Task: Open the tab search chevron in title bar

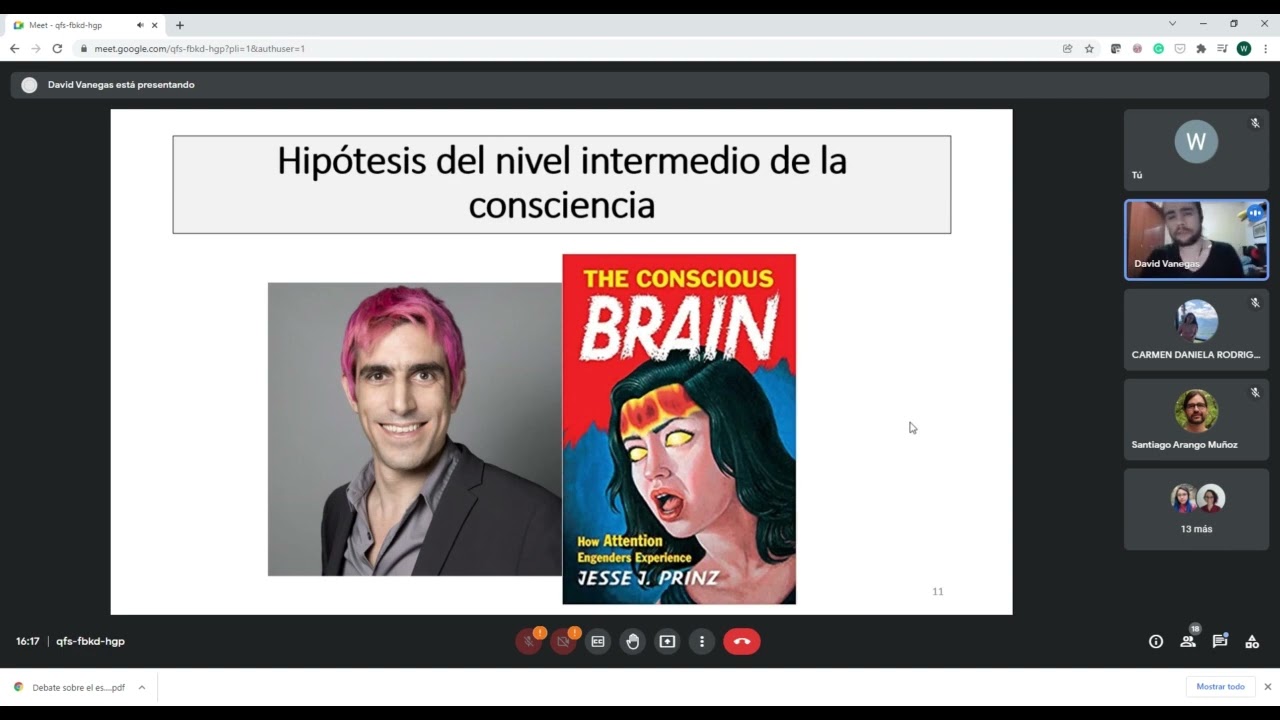Action: tap(1172, 23)
